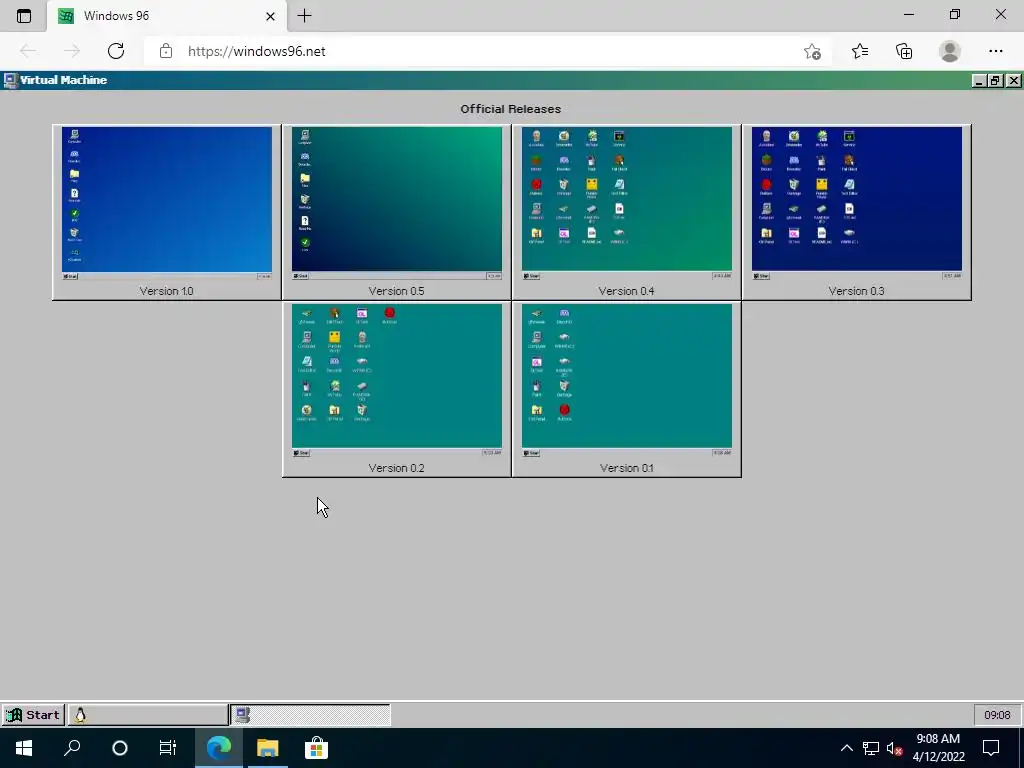
Task: Open the tab actions menu button
Action: point(24,16)
